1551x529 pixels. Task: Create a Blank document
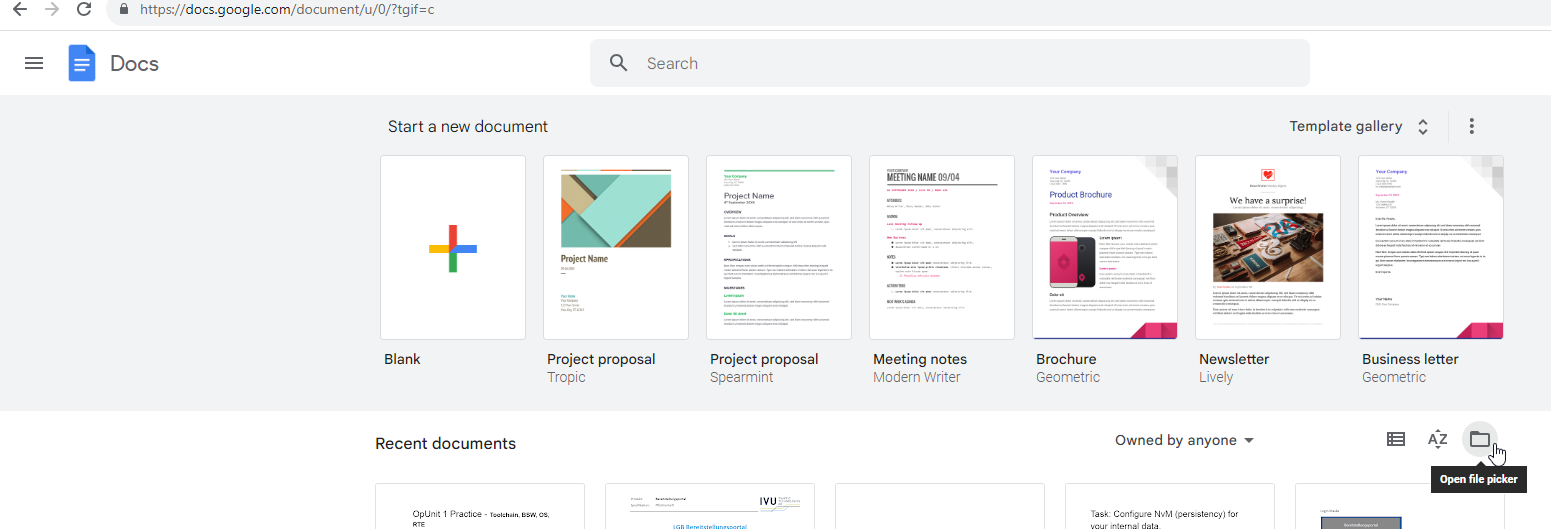click(453, 248)
